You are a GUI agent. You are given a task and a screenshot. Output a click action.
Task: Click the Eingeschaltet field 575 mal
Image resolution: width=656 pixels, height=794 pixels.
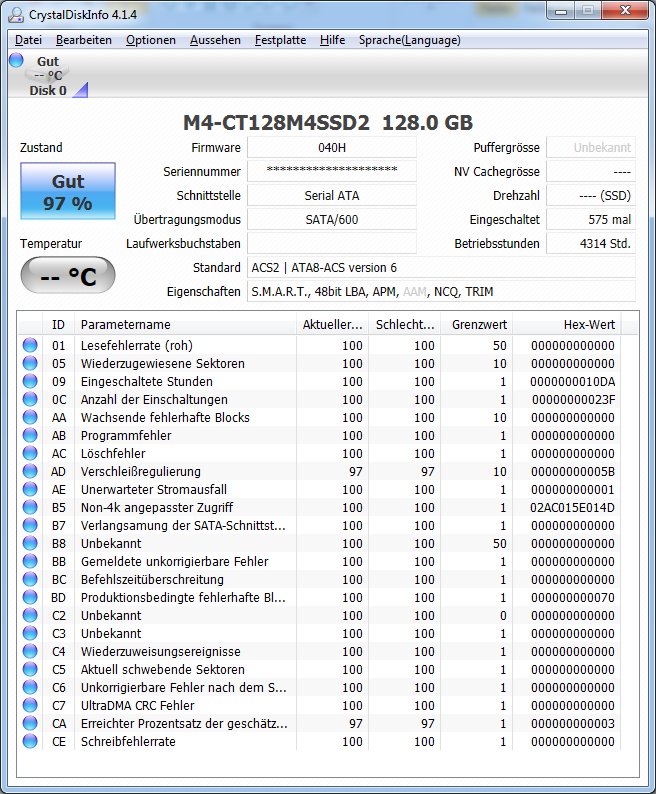591,219
